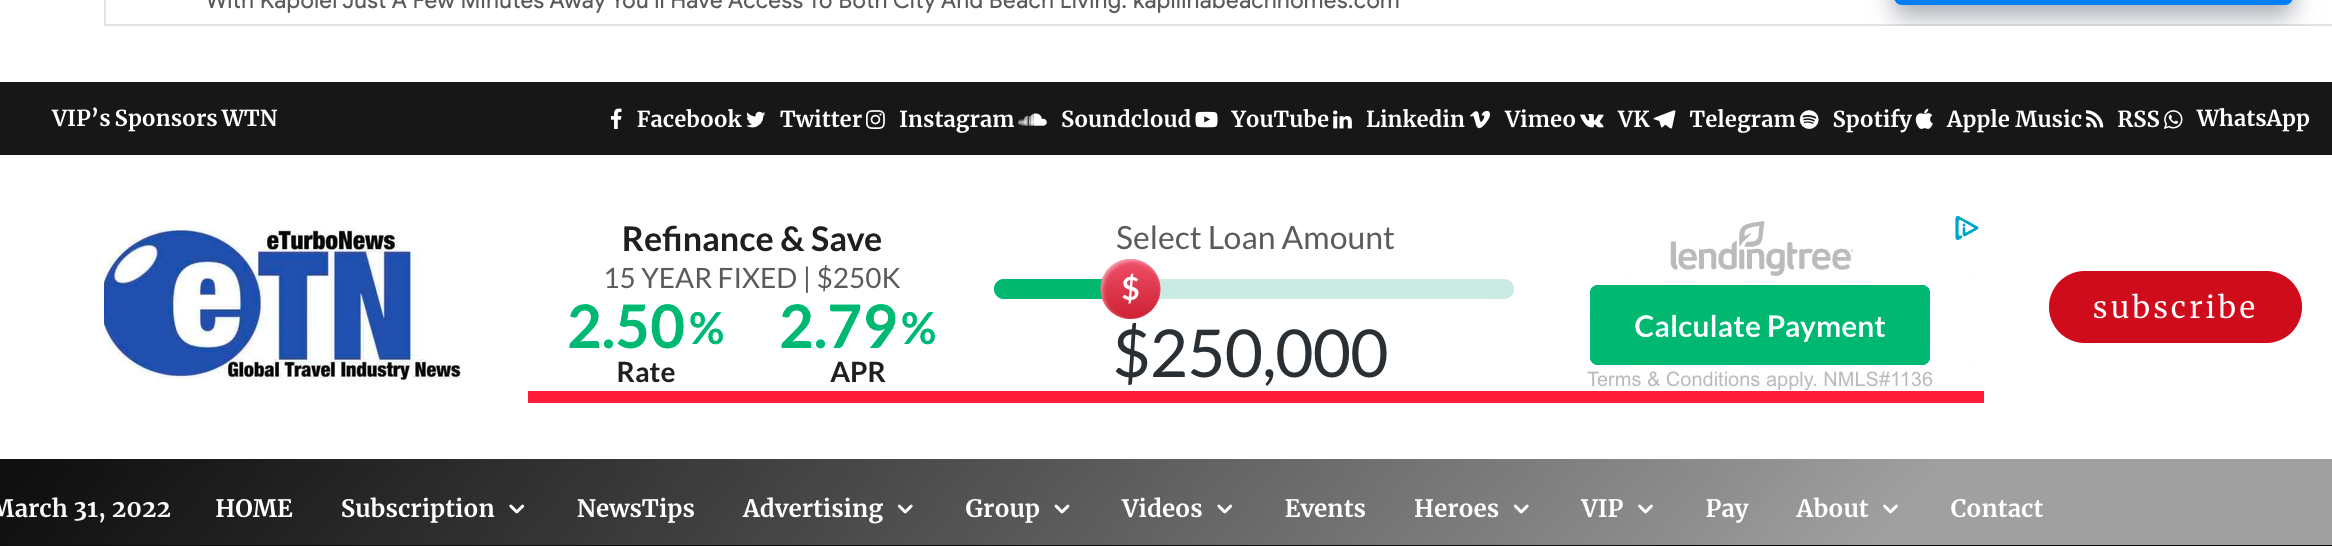2332x546 pixels.
Task: Open the YouTube play icon
Action: point(1207,120)
